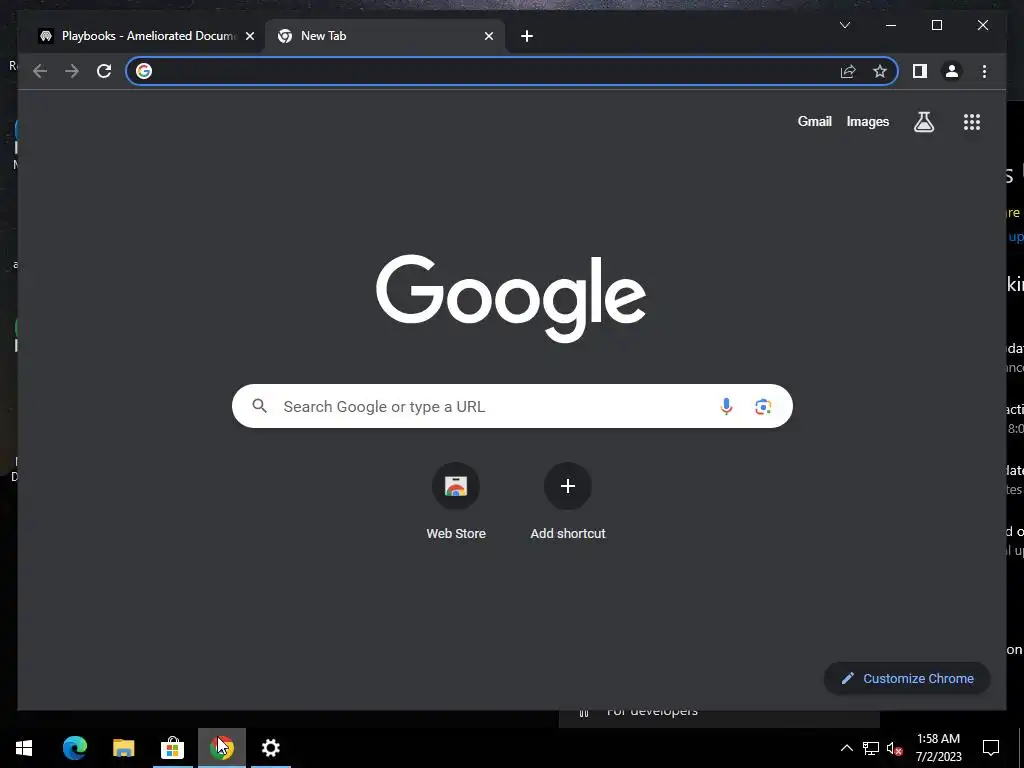Open the network status tray icon
This screenshot has height=768, width=1024.
[x=871, y=748]
